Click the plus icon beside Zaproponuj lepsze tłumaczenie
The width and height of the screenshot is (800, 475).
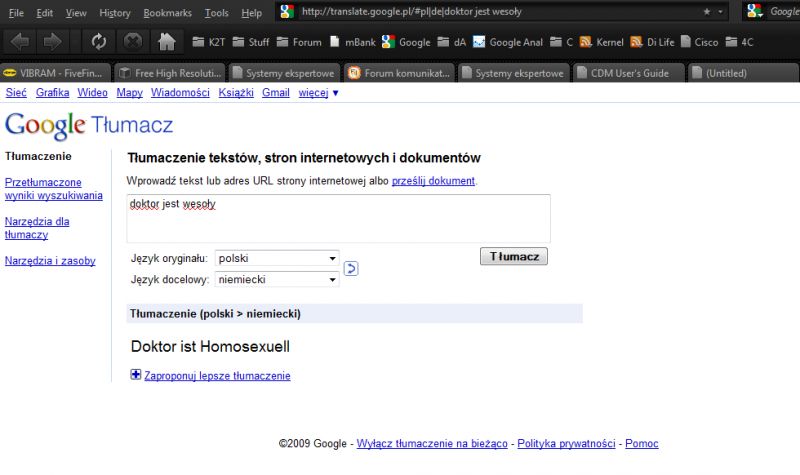click(136, 375)
